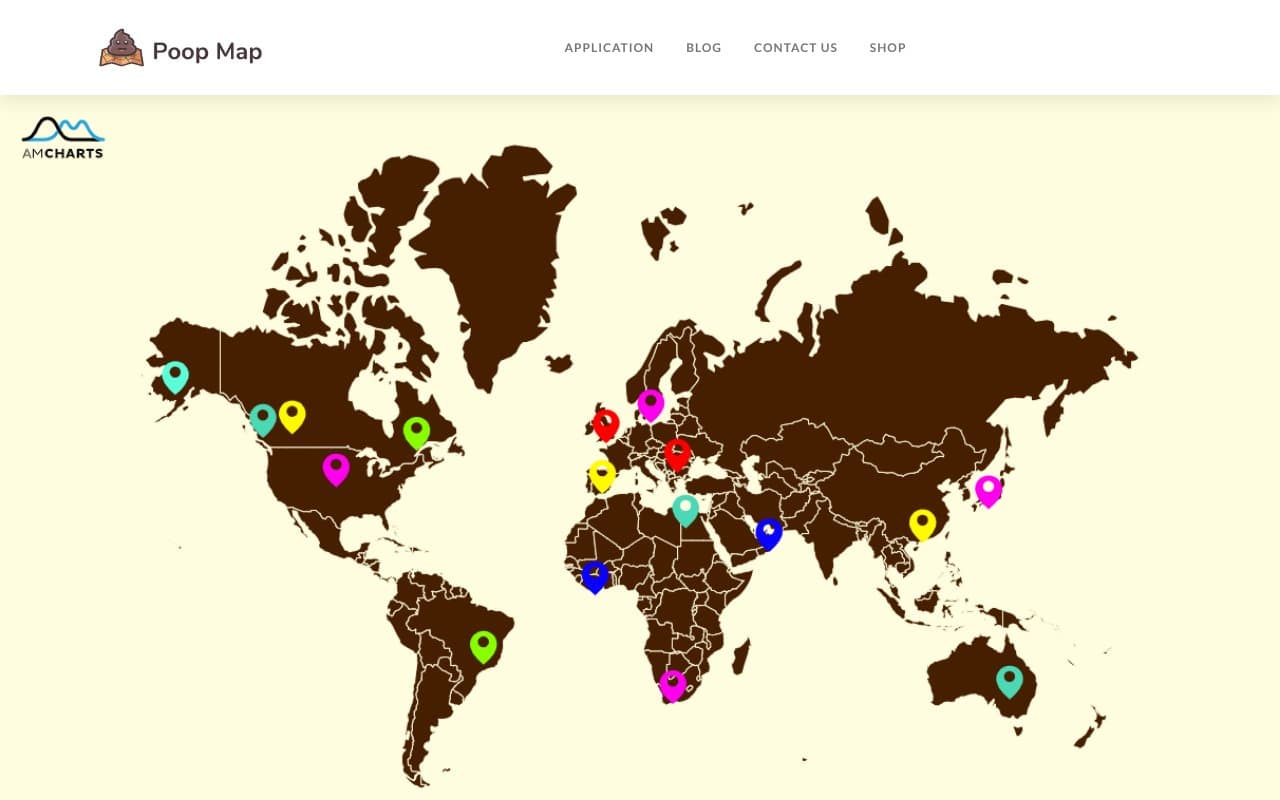Select the blue pin in West Africa

(595, 575)
